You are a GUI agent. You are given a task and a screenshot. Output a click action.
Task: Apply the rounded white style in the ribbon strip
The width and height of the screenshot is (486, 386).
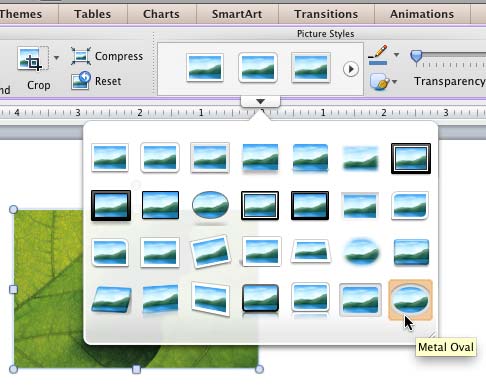[258, 68]
